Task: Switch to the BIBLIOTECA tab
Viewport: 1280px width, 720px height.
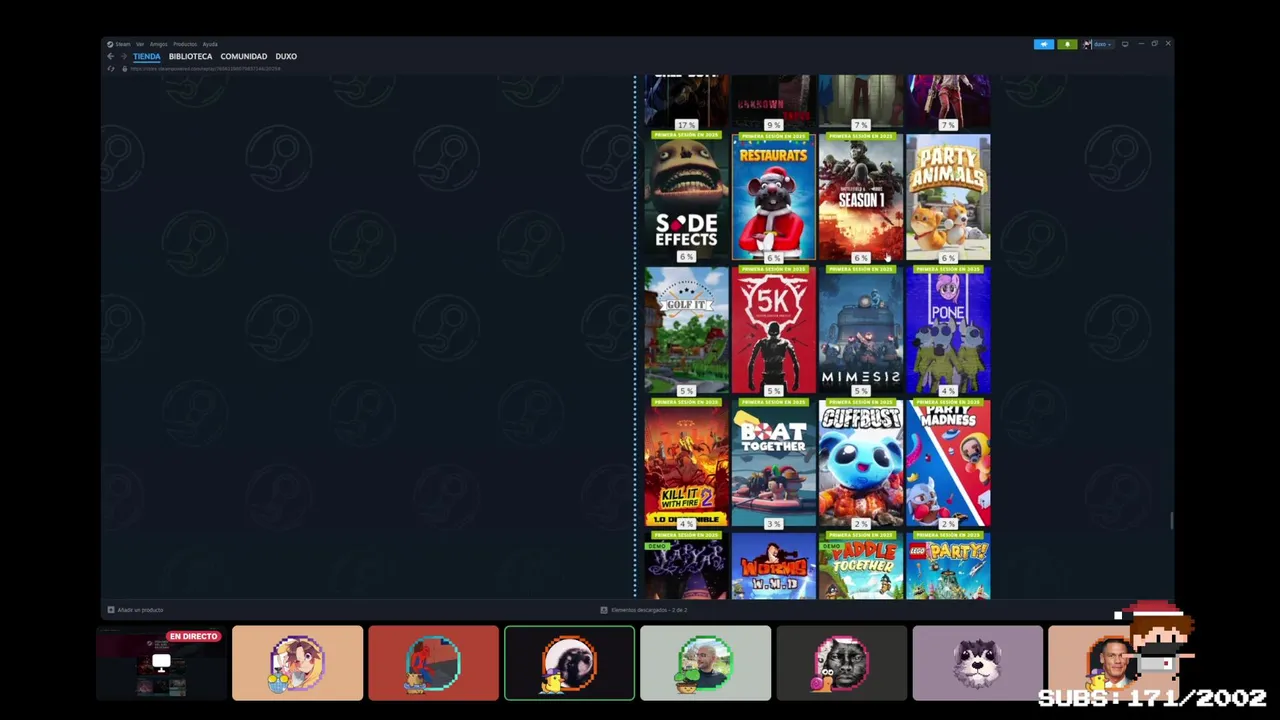Action: pyautogui.click(x=190, y=56)
